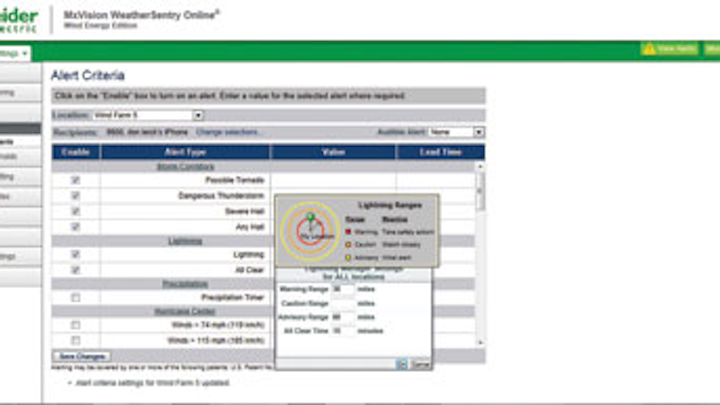Enable the Winds > 115 mph checkbox
This screenshot has width=720, height=405.
click(76, 340)
